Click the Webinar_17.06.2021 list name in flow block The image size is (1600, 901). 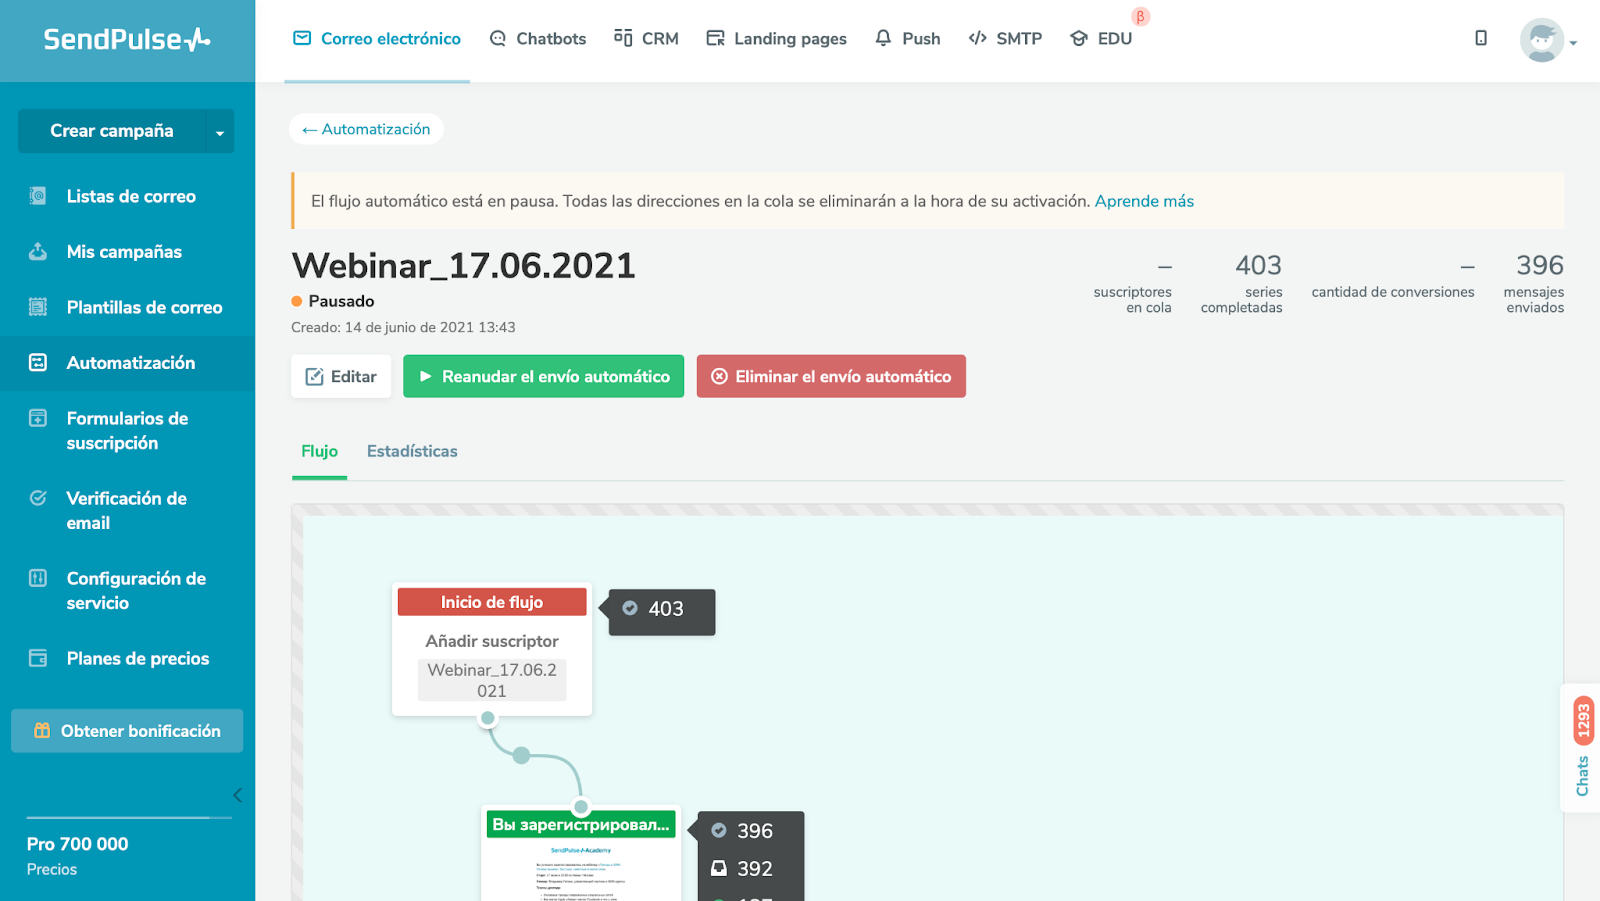point(492,680)
